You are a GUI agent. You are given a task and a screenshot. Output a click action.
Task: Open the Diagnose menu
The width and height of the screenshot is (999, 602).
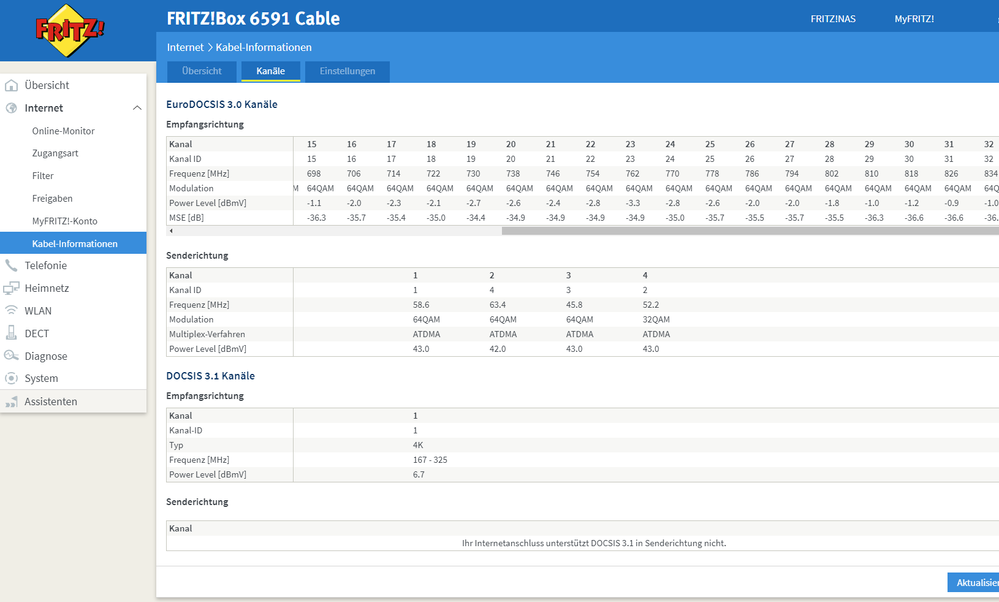point(46,356)
